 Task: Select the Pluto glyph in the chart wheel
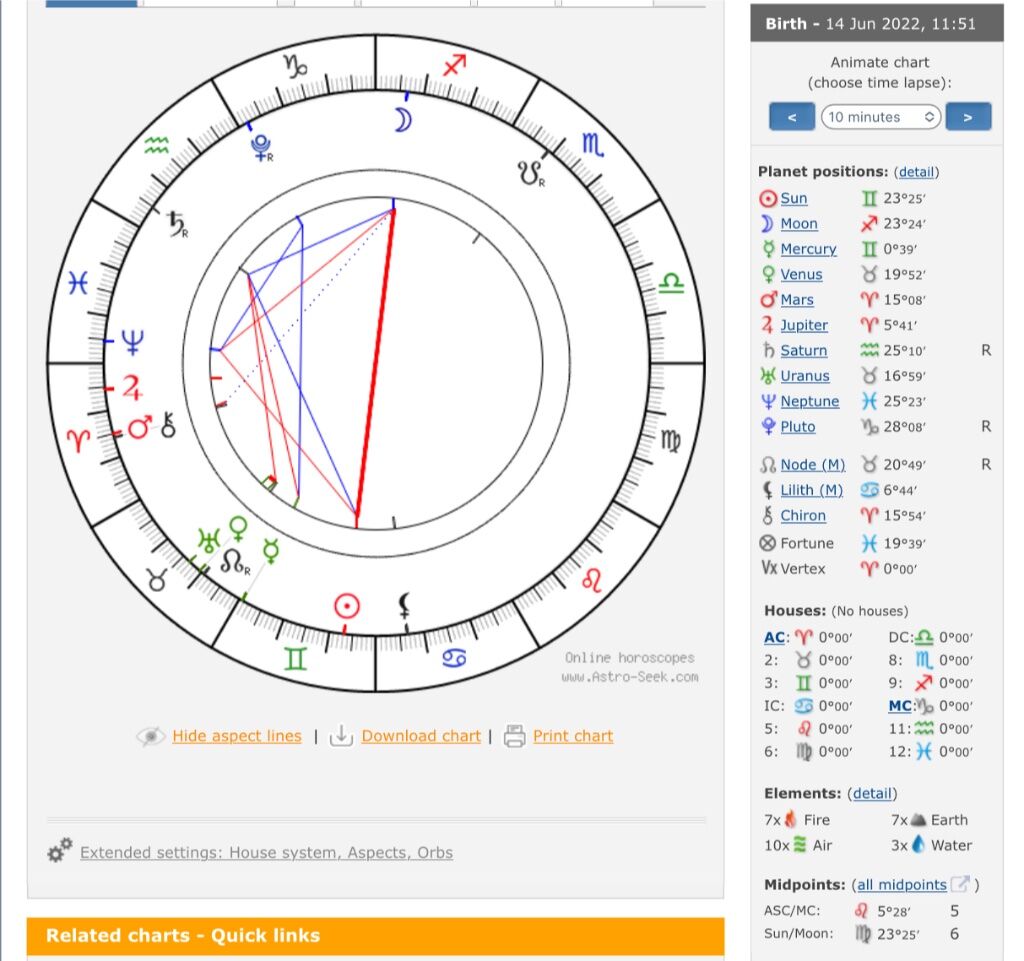tap(262, 148)
